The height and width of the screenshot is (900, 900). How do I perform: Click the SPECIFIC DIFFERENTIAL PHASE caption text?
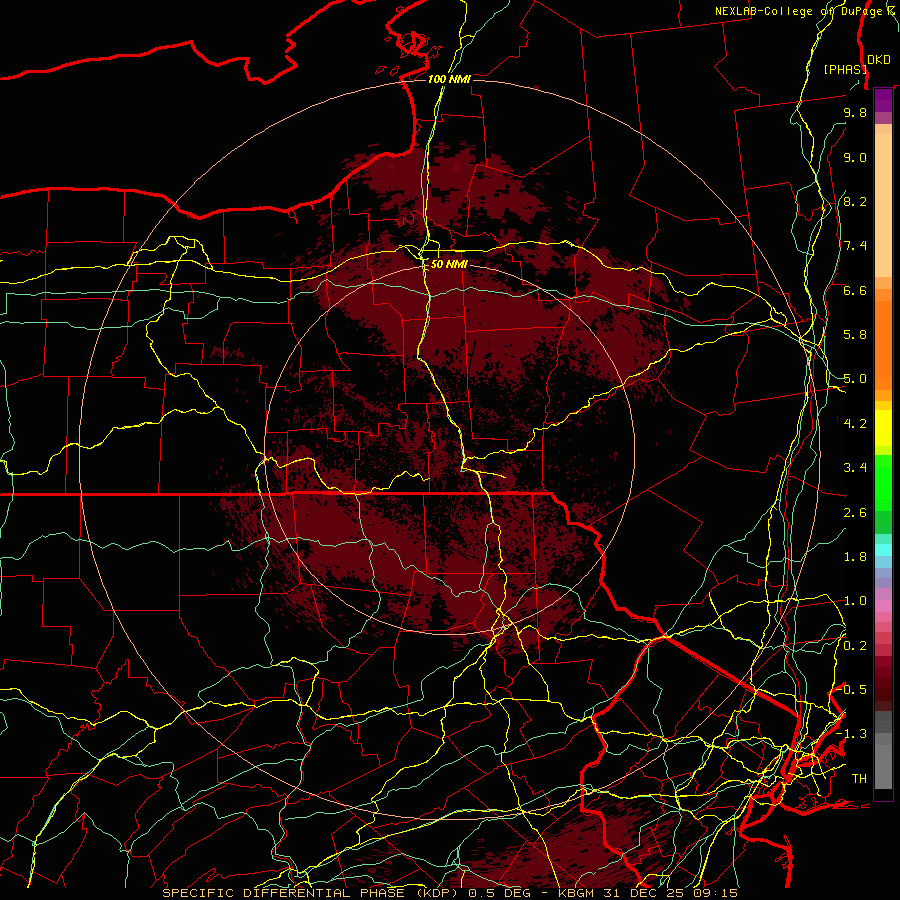pyautogui.click(x=286, y=893)
